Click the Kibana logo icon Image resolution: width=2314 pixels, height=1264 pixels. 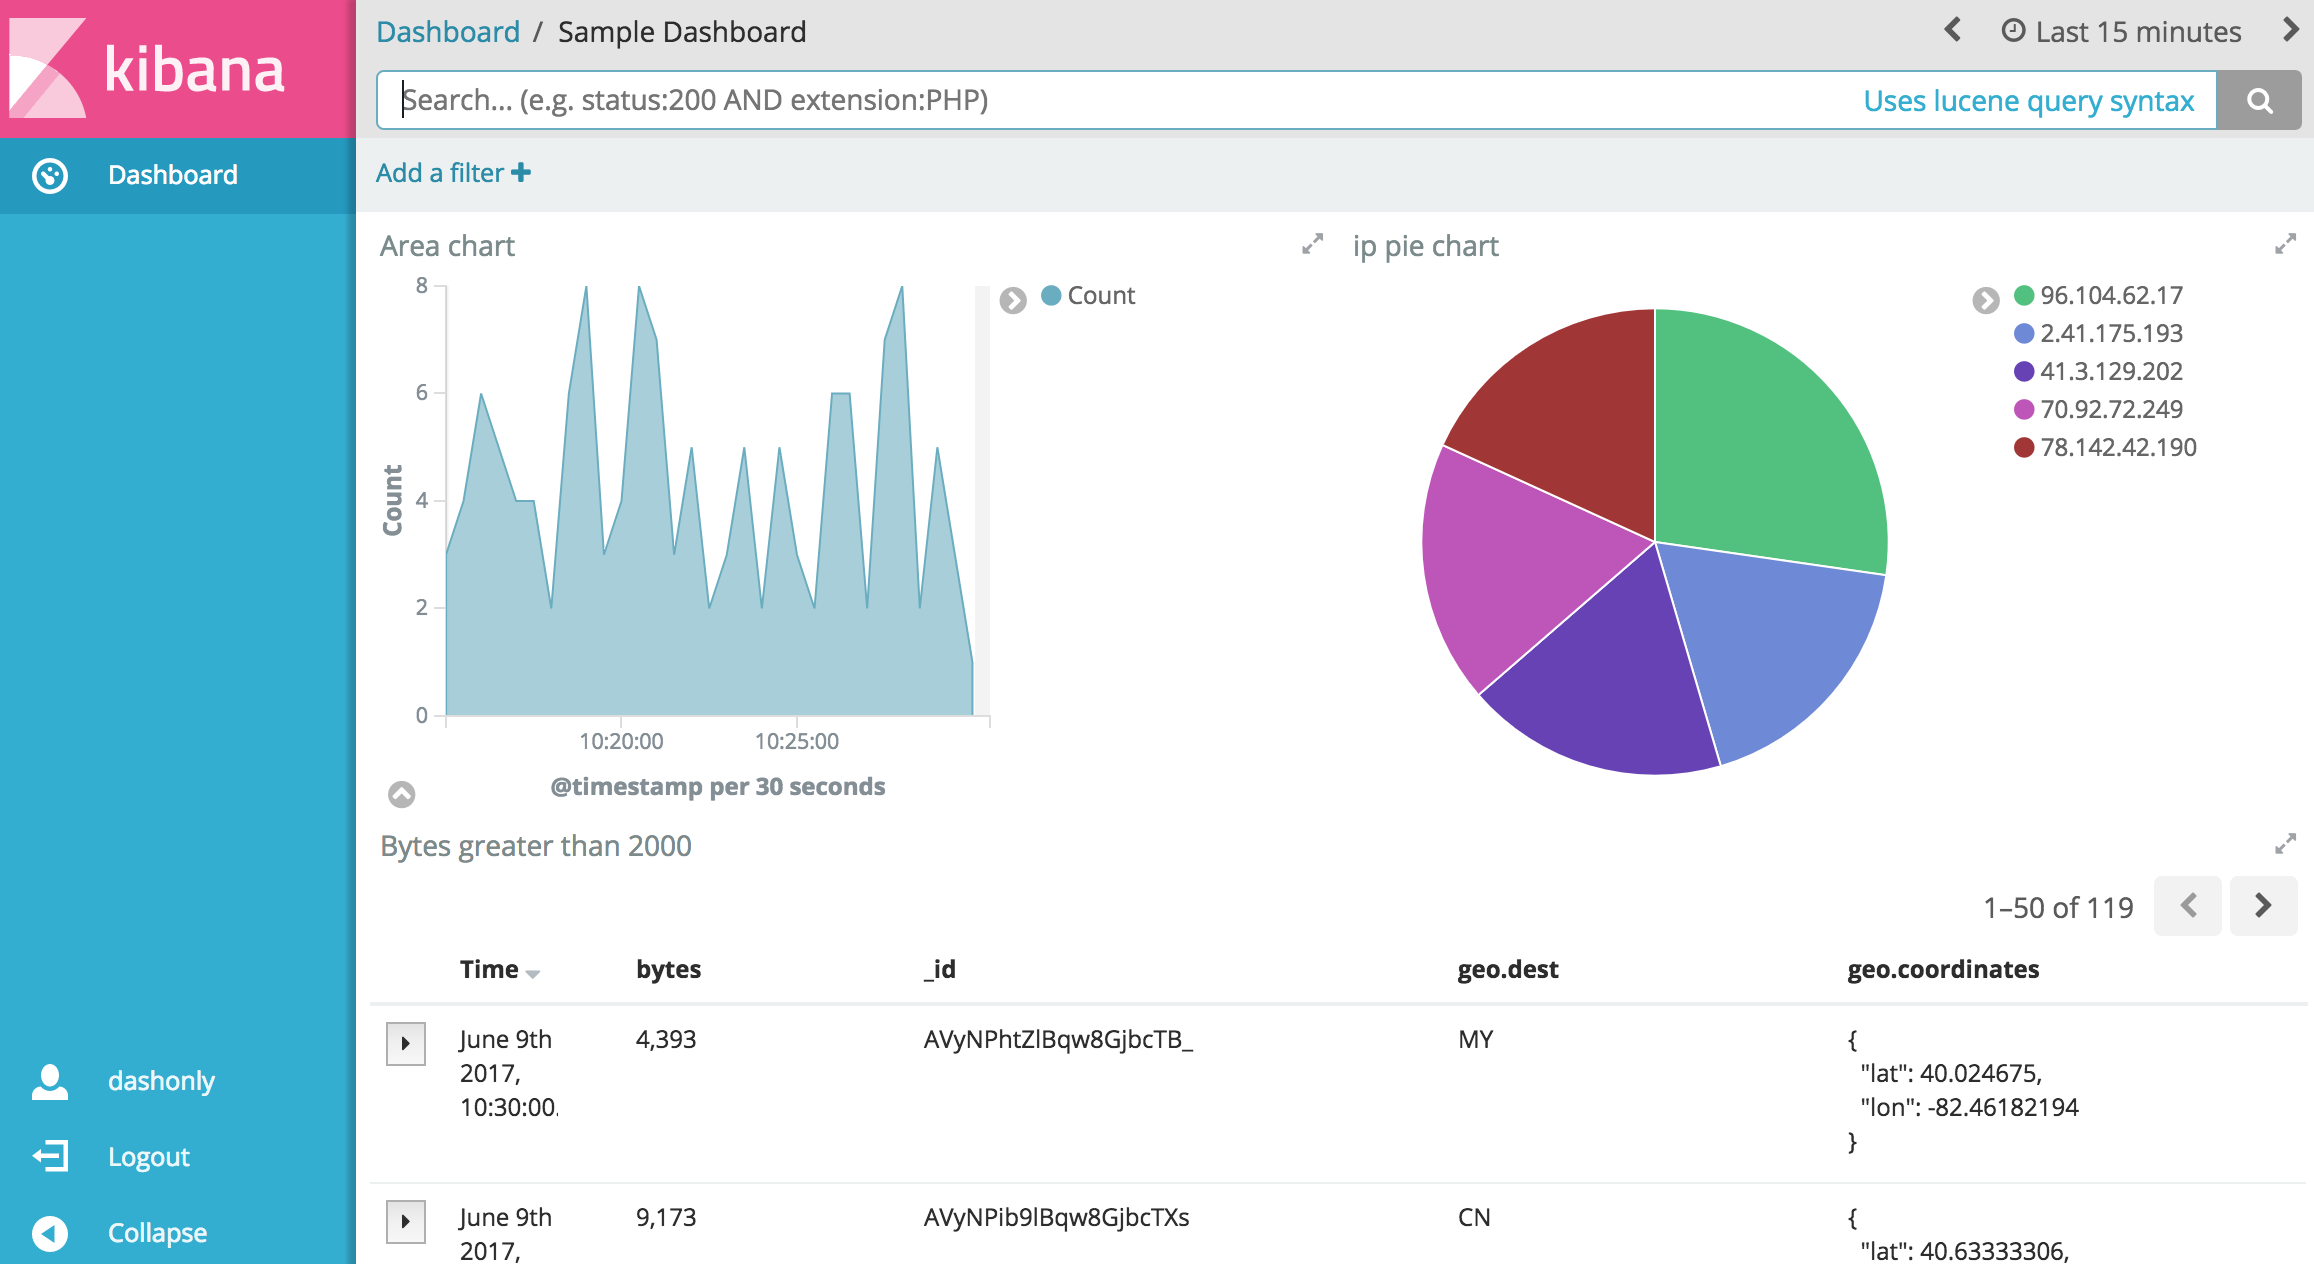(x=48, y=68)
